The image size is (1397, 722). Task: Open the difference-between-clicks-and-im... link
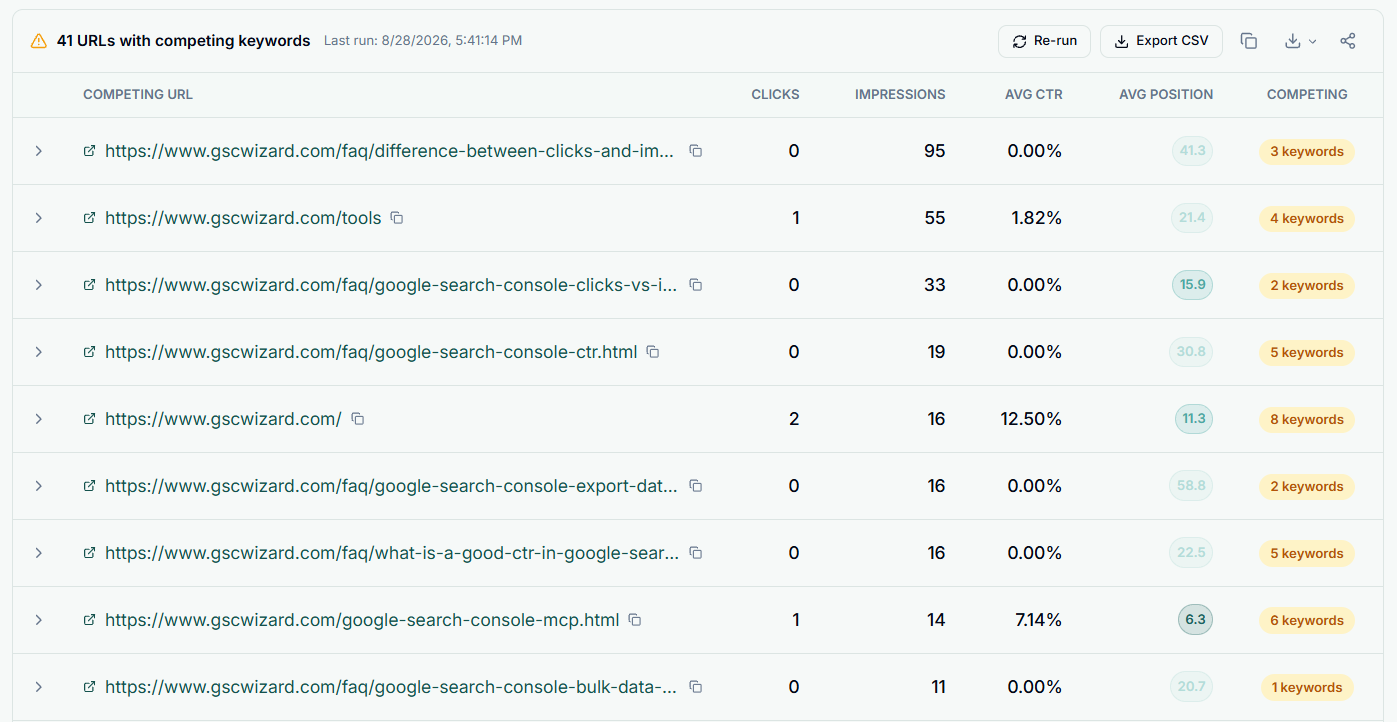(x=390, y=151)
